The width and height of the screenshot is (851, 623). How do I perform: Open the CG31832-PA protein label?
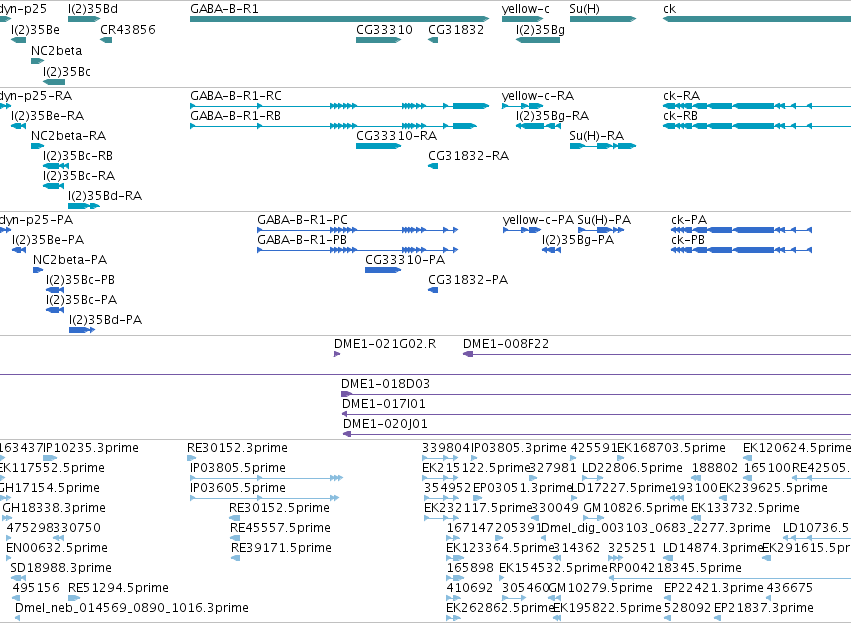468,281
